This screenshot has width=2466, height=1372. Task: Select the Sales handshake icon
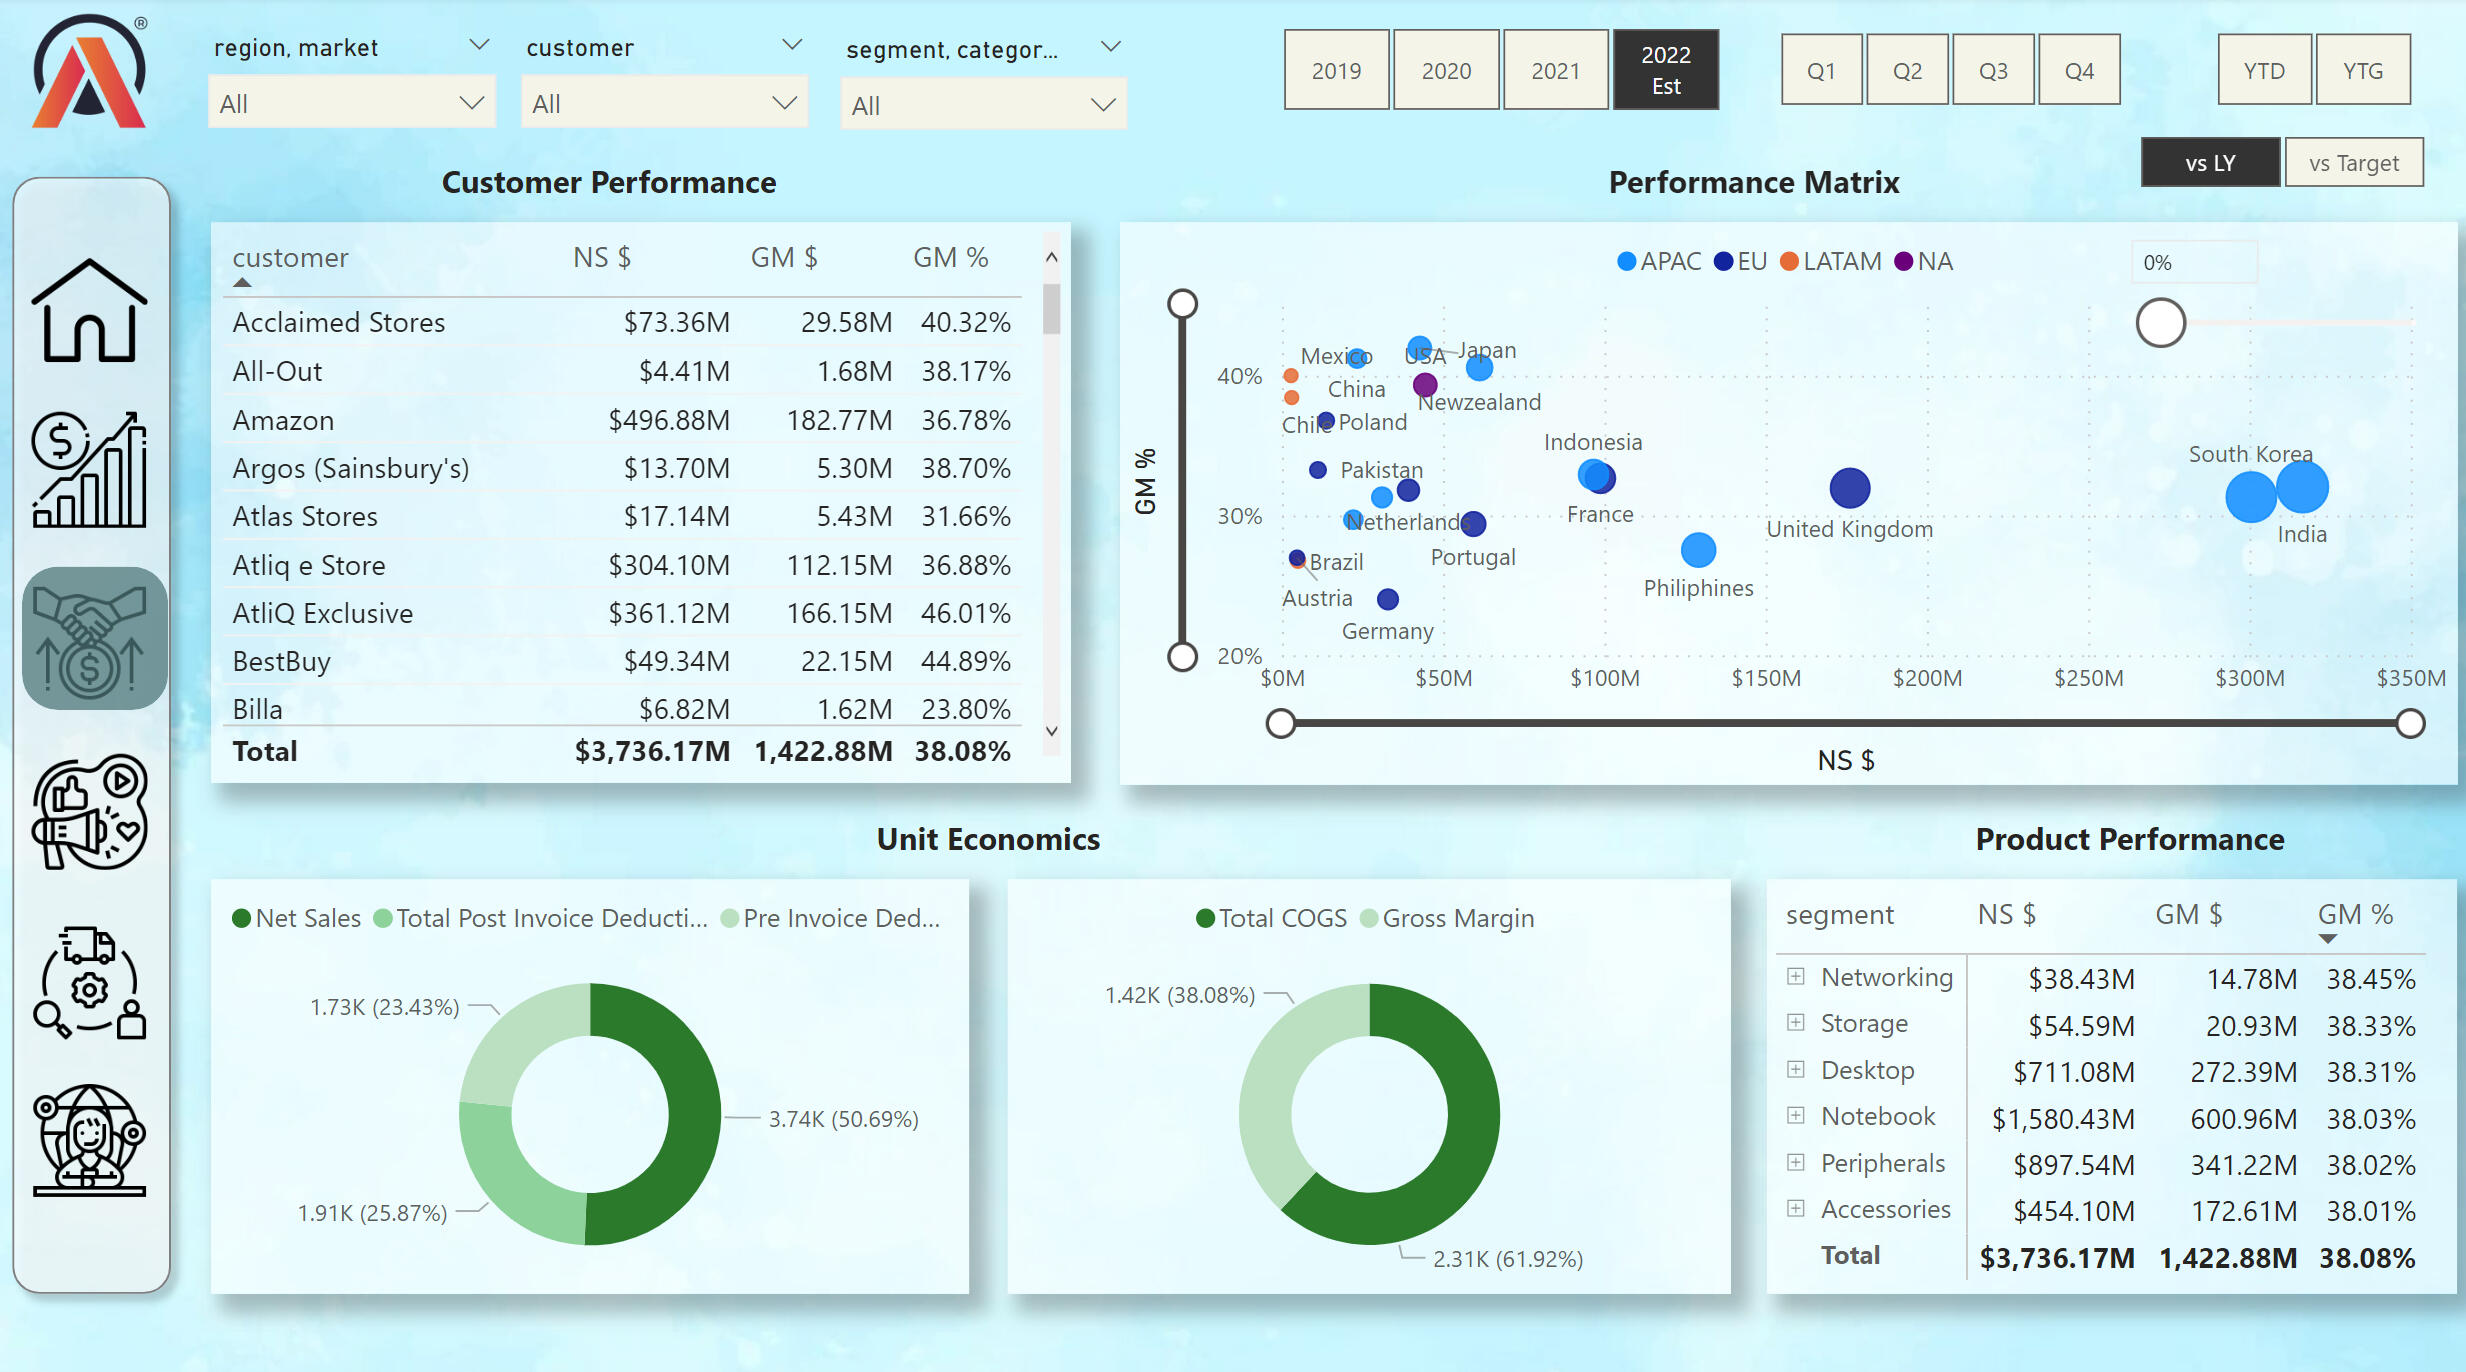92,639
